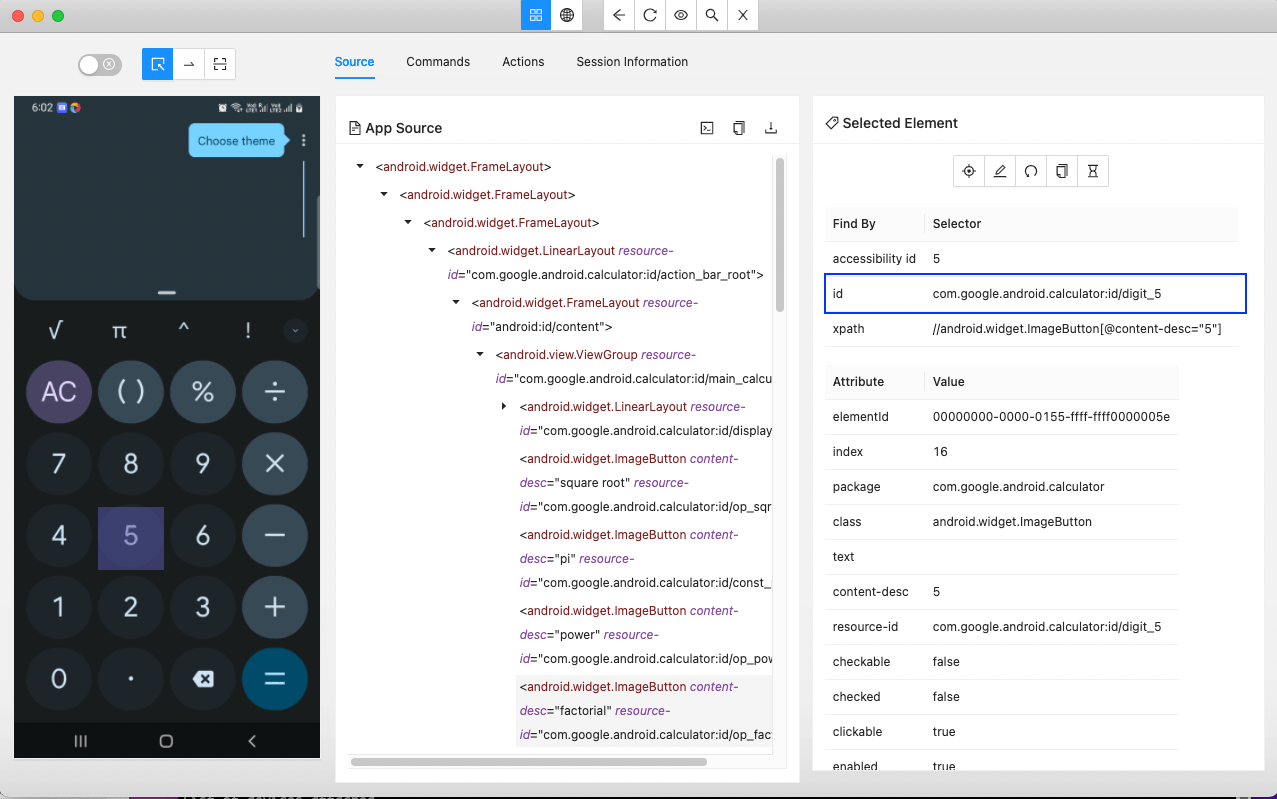This screenshot has height=799, width=1277.
Task: Click the AC button on the calculator
Action: [59, 392]
